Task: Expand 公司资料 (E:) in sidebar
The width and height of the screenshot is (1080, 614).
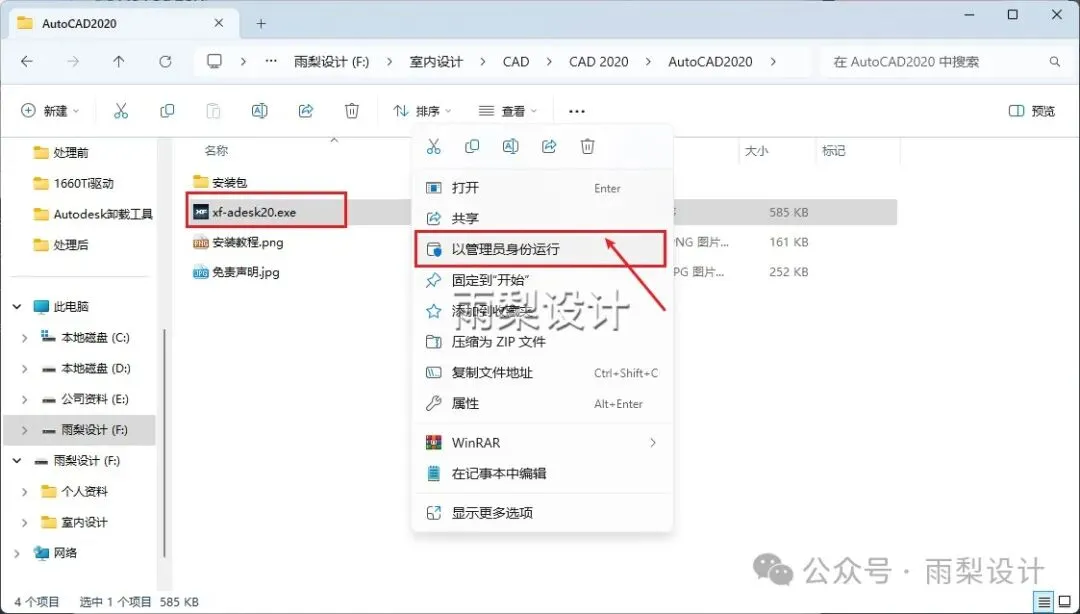Action: [x=25, y=399]
